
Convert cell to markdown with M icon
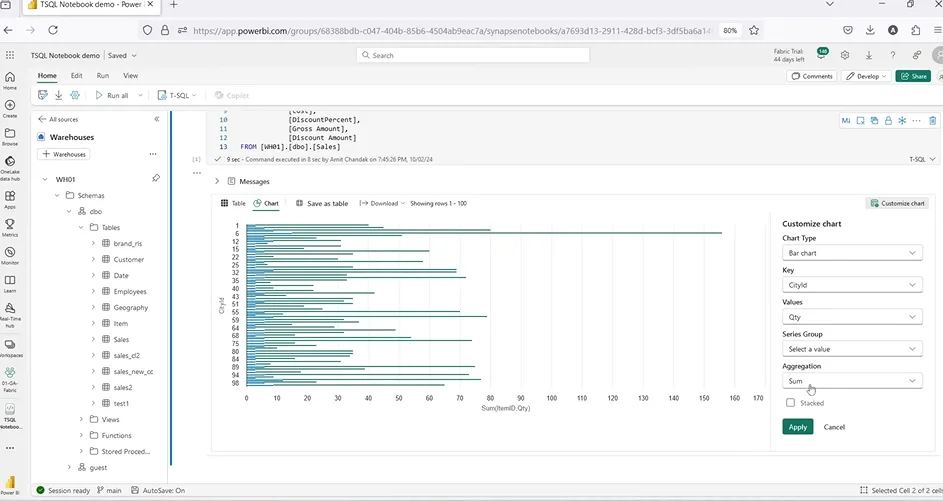[846, 120]
